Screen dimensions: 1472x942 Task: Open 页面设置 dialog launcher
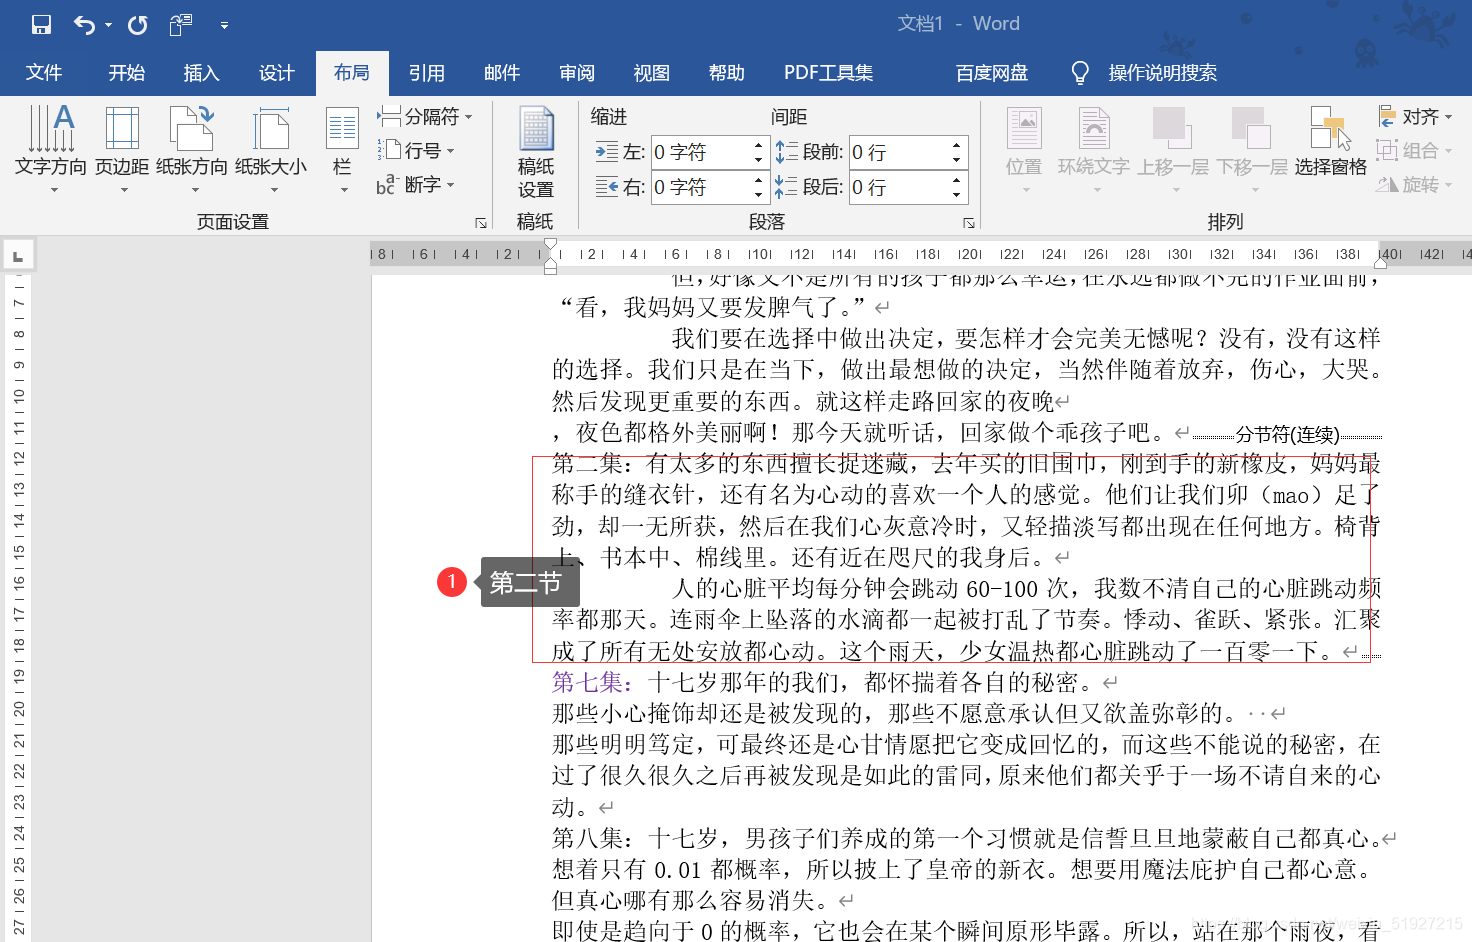pyautogui.click(x=481, y=223)
